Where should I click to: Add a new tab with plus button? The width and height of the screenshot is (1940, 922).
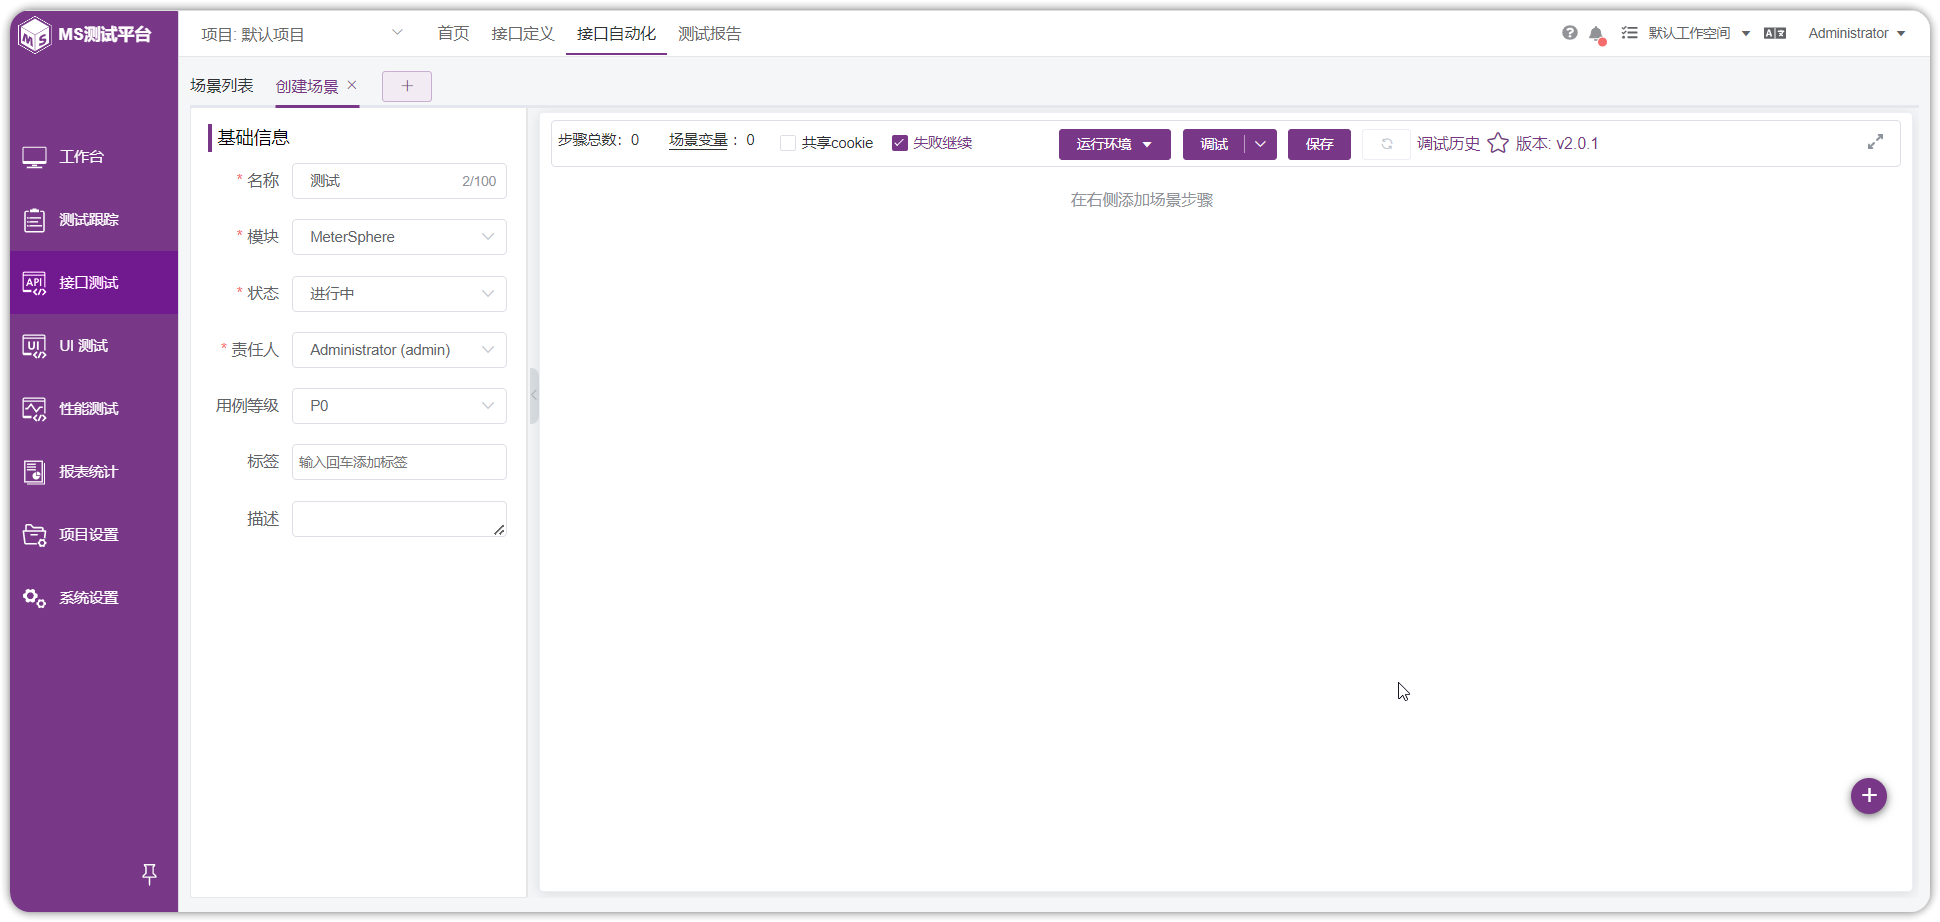(407, 86)
